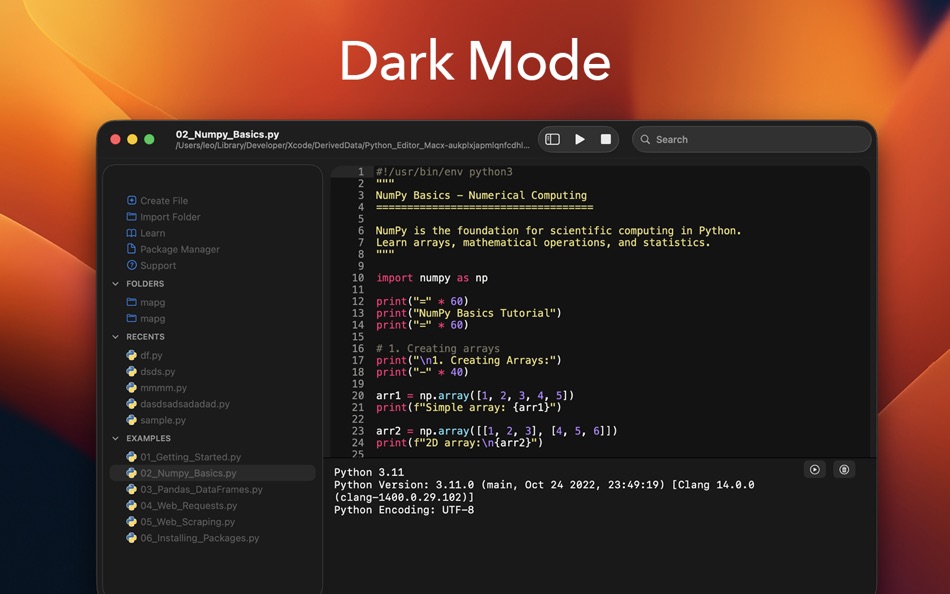The height and width of the screenshot is (594, 950).
Task: Clear console output with the trash icon
Action: [844, 469]
